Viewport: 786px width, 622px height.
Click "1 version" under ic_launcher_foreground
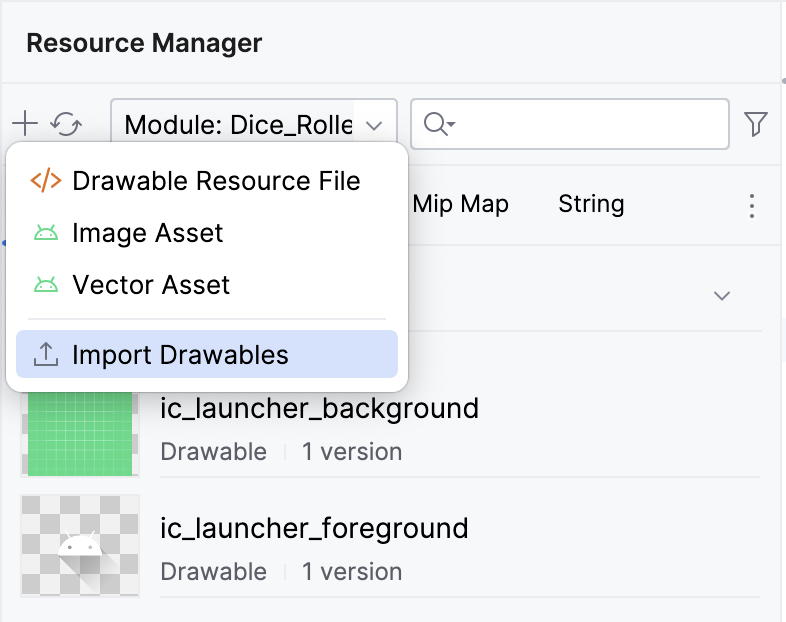click(x=352, y=572)
